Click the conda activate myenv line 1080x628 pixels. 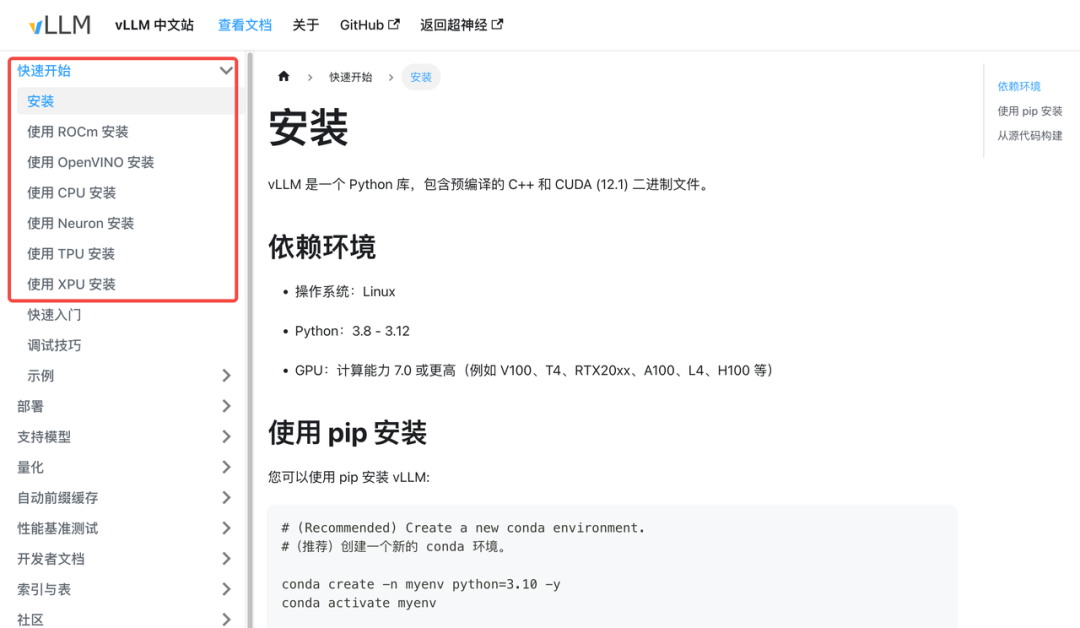[x=359, y=603]
